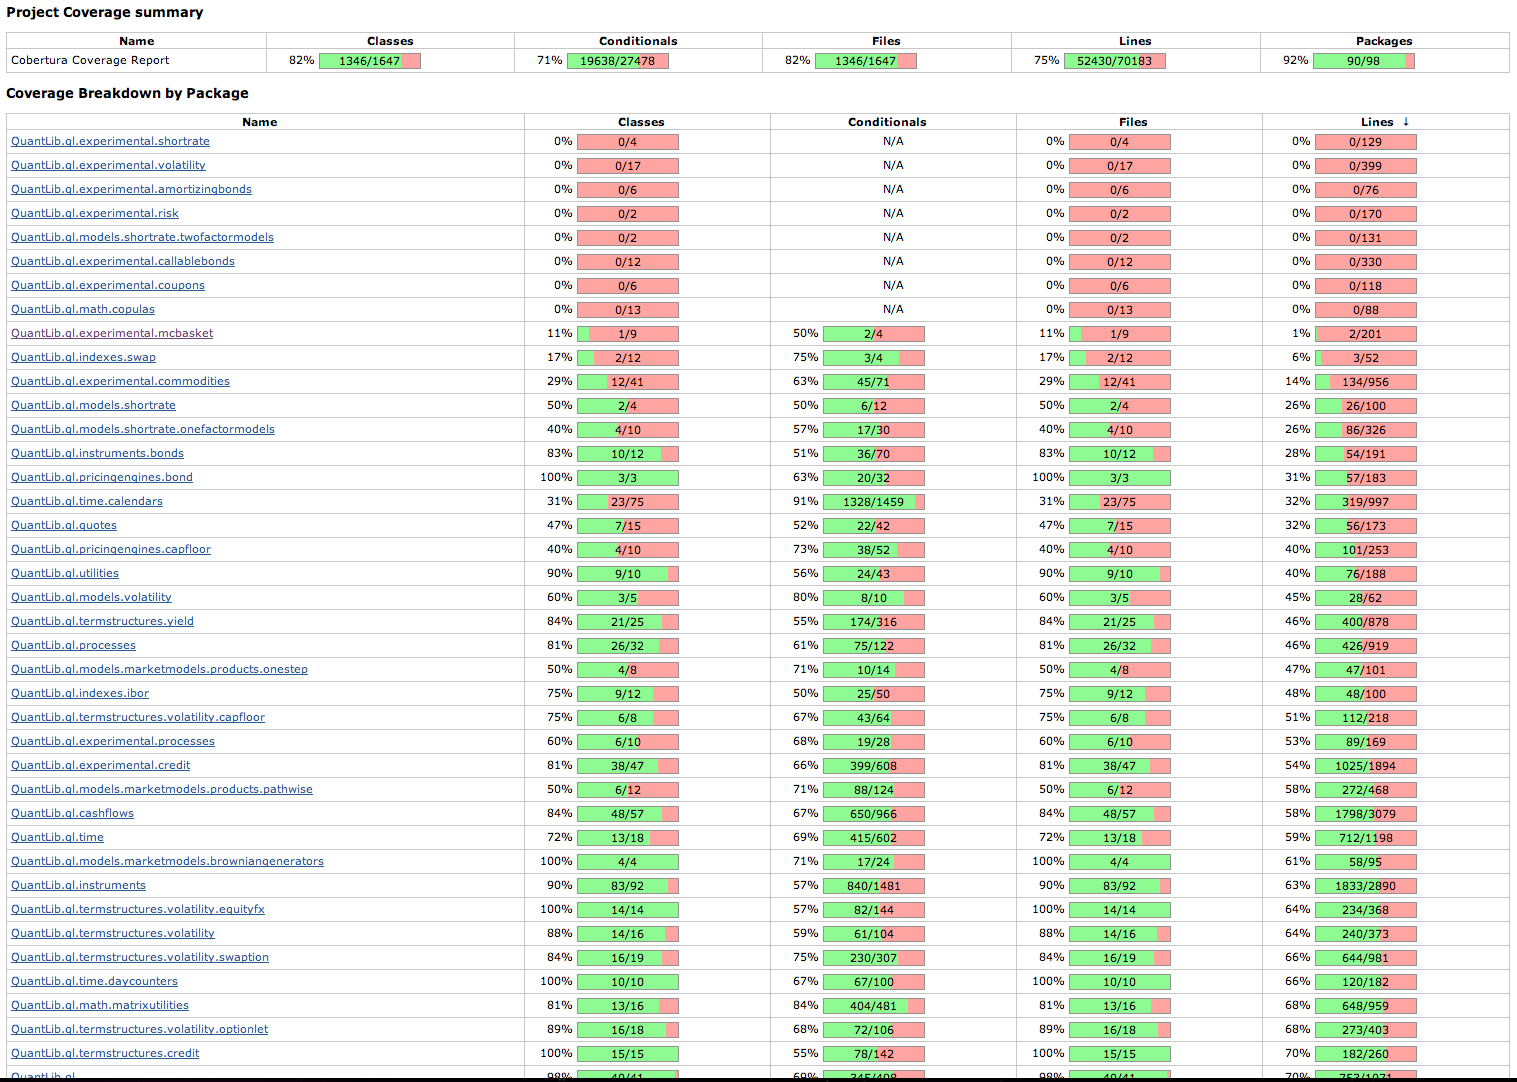This screenshot has height=1082, width=1517.
Task: Open QuantLib.ql.termstructures.credit package
Action: tap(105, 1054)
